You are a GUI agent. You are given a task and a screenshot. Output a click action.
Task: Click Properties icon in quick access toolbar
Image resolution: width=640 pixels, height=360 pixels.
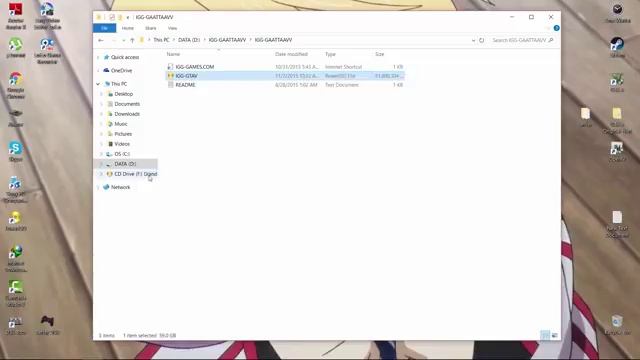tap(112, 17)
